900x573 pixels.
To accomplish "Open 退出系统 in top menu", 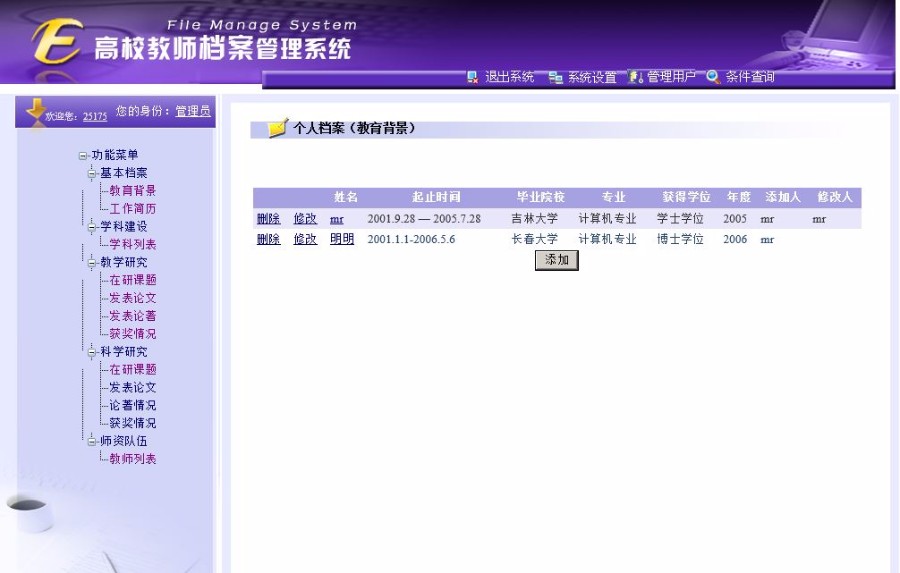I will click(509, 77).
